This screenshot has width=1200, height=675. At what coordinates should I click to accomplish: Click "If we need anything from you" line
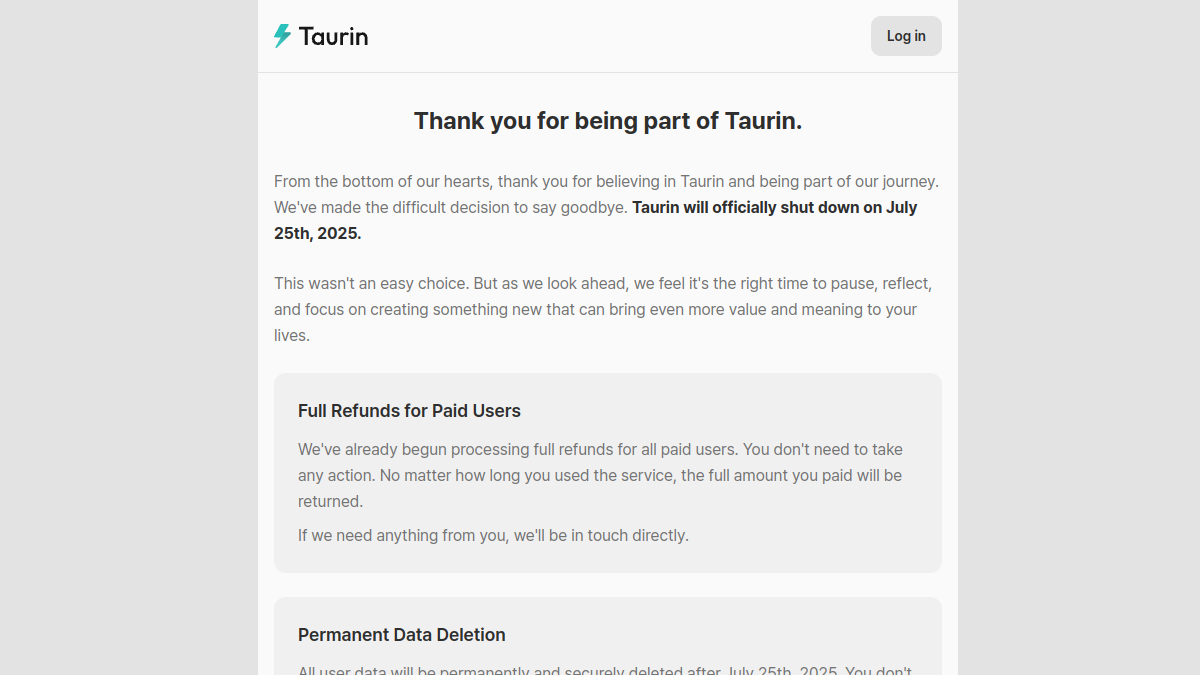493,535
